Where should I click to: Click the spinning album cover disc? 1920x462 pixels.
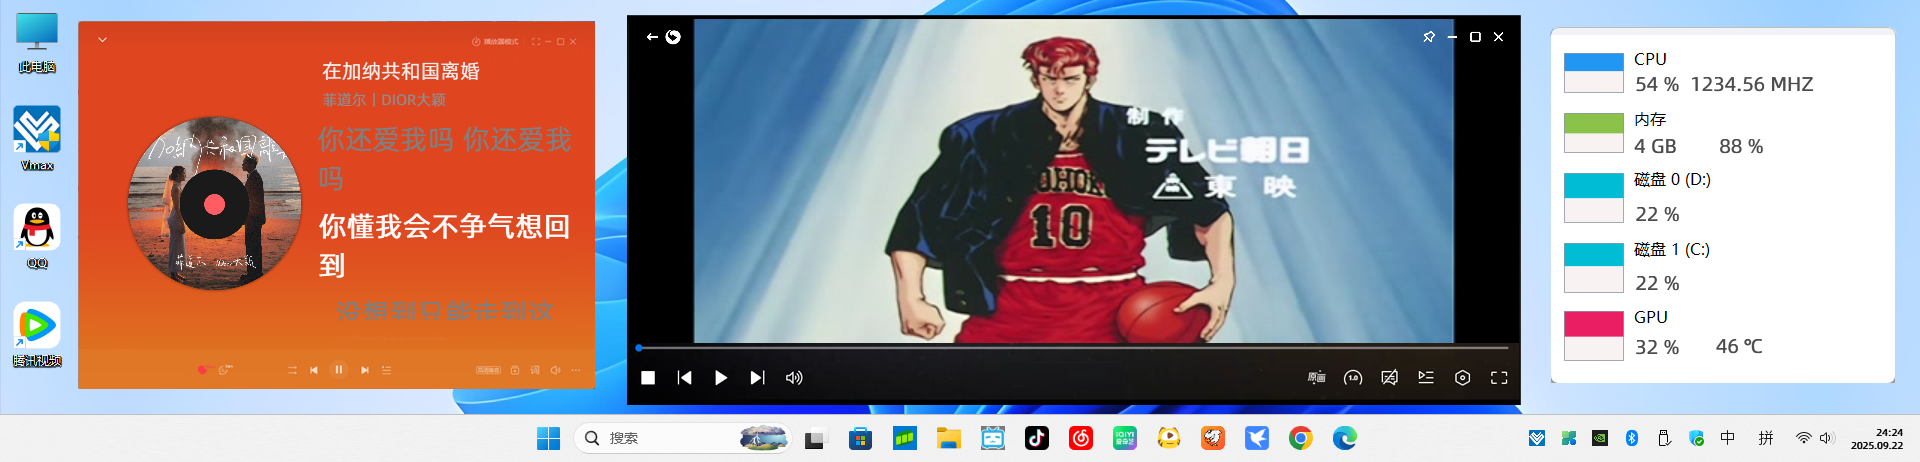214,204
